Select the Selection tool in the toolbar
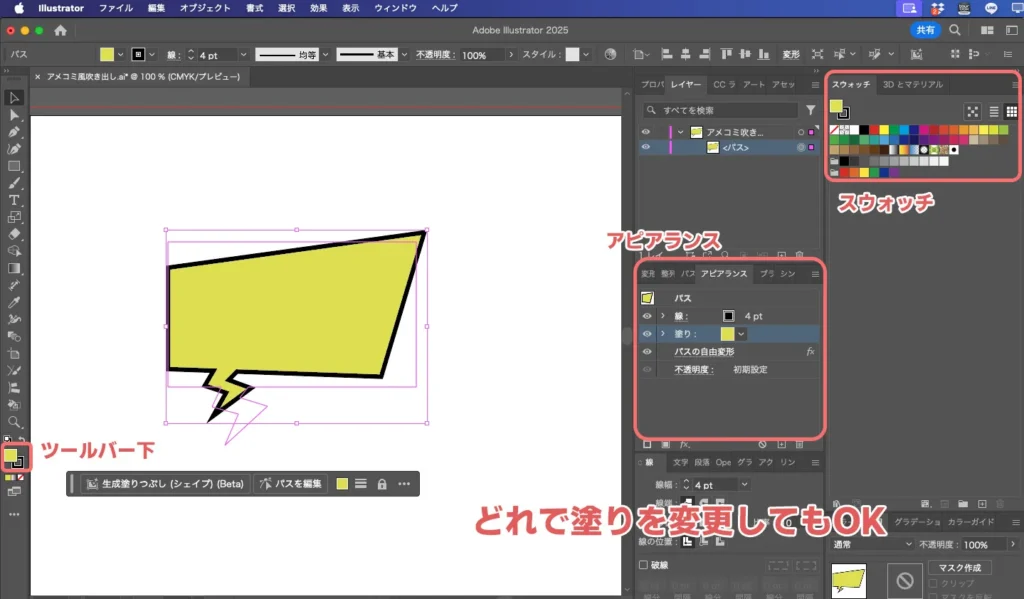Image resolution: width=1024 pixels, height=599 pixels. click(14, 95)
